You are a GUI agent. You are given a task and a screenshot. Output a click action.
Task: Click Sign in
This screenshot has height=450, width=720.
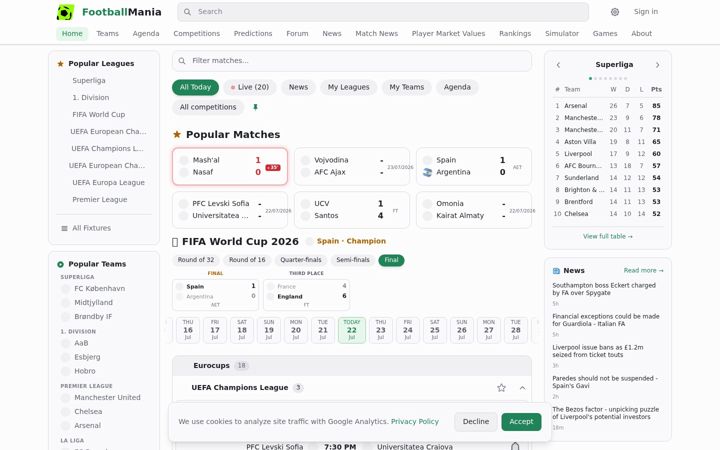pos(646,12)
